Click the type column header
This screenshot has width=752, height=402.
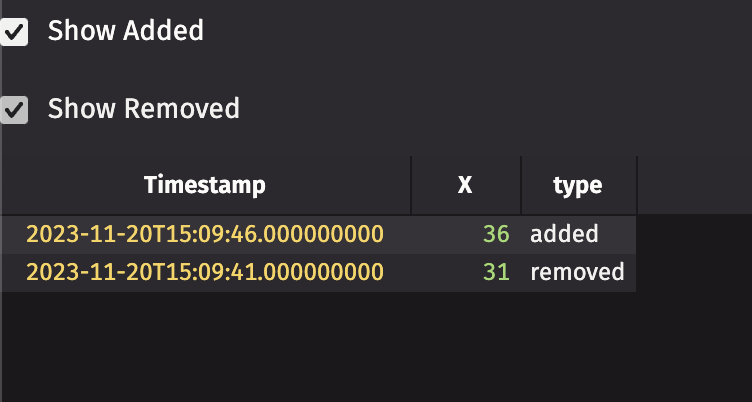(x=578, y=185)
